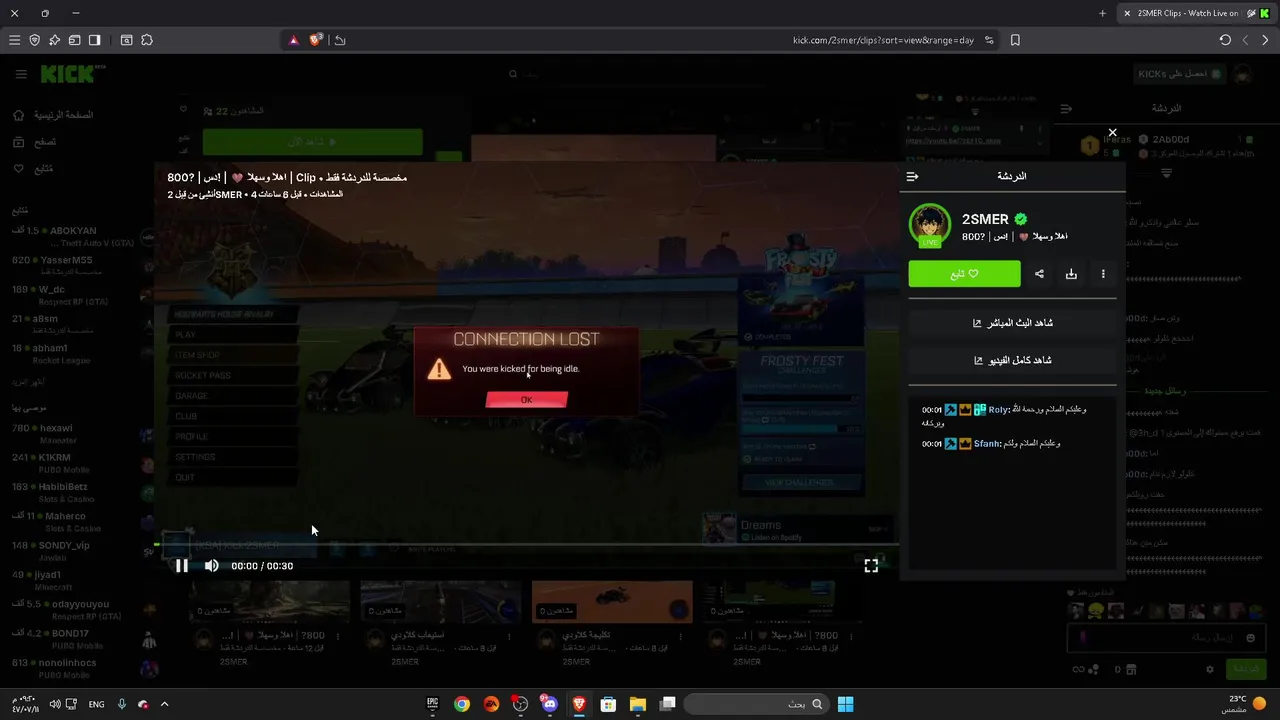This screenshot has width=1280, height=720.
Task: Open the extensions puzzle icon
Action: (x=147, y=40)
